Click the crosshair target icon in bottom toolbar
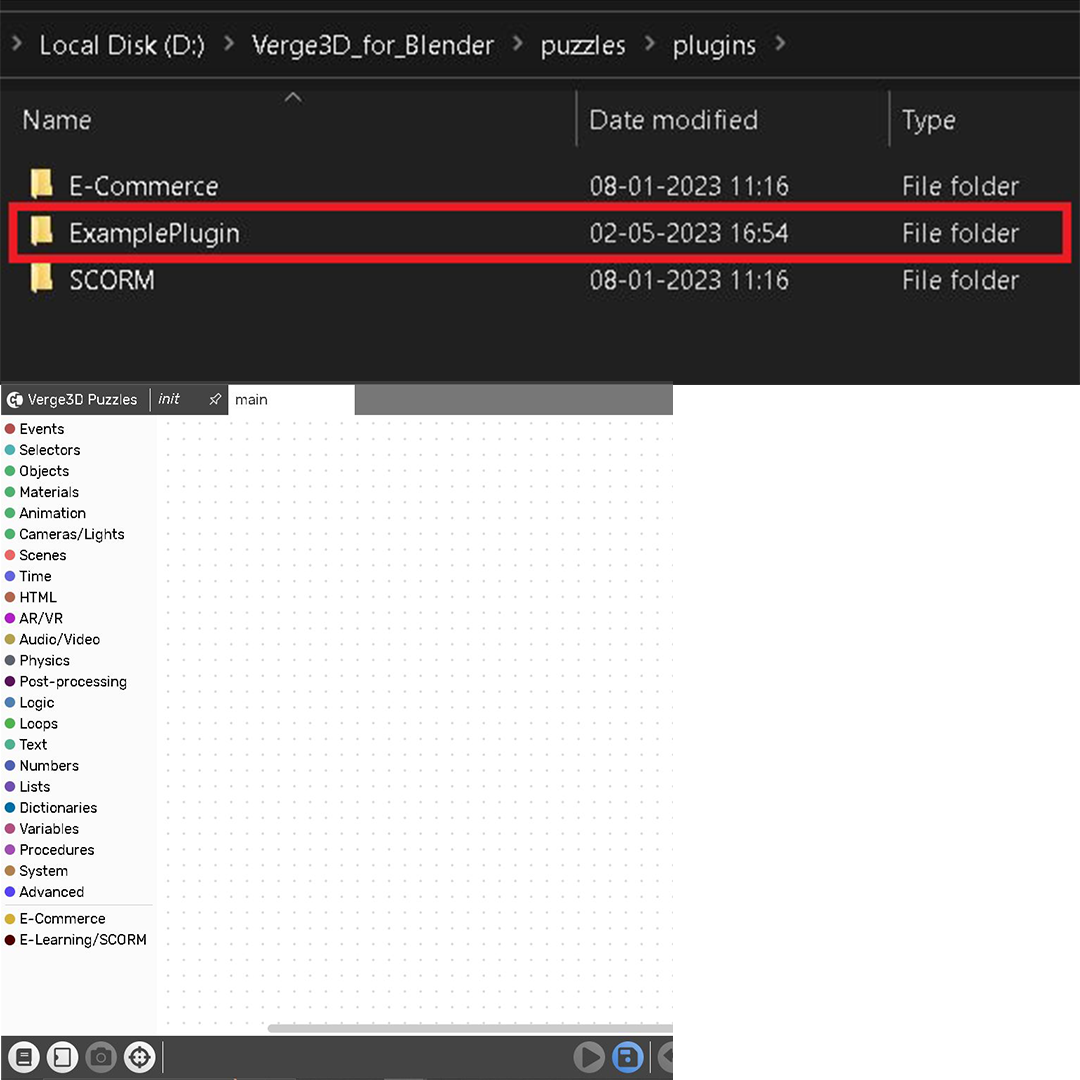The width and height of the screenshot is (1080, 1080). click(140, 1057)
